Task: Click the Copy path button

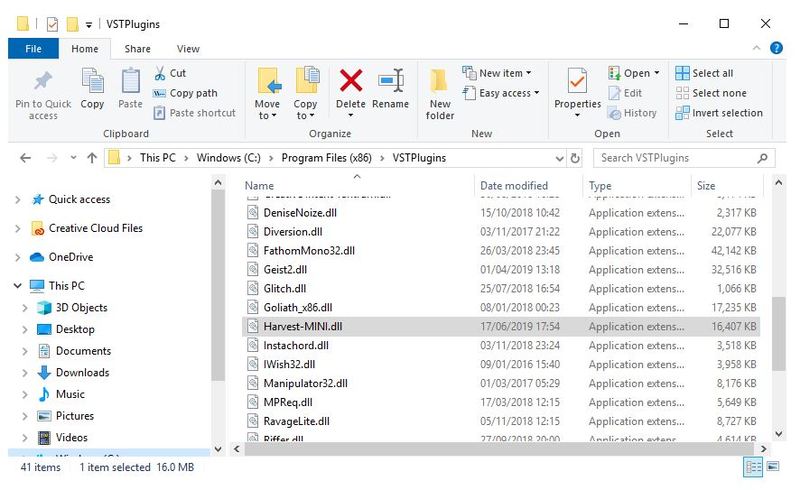Action: click(185, 93)
